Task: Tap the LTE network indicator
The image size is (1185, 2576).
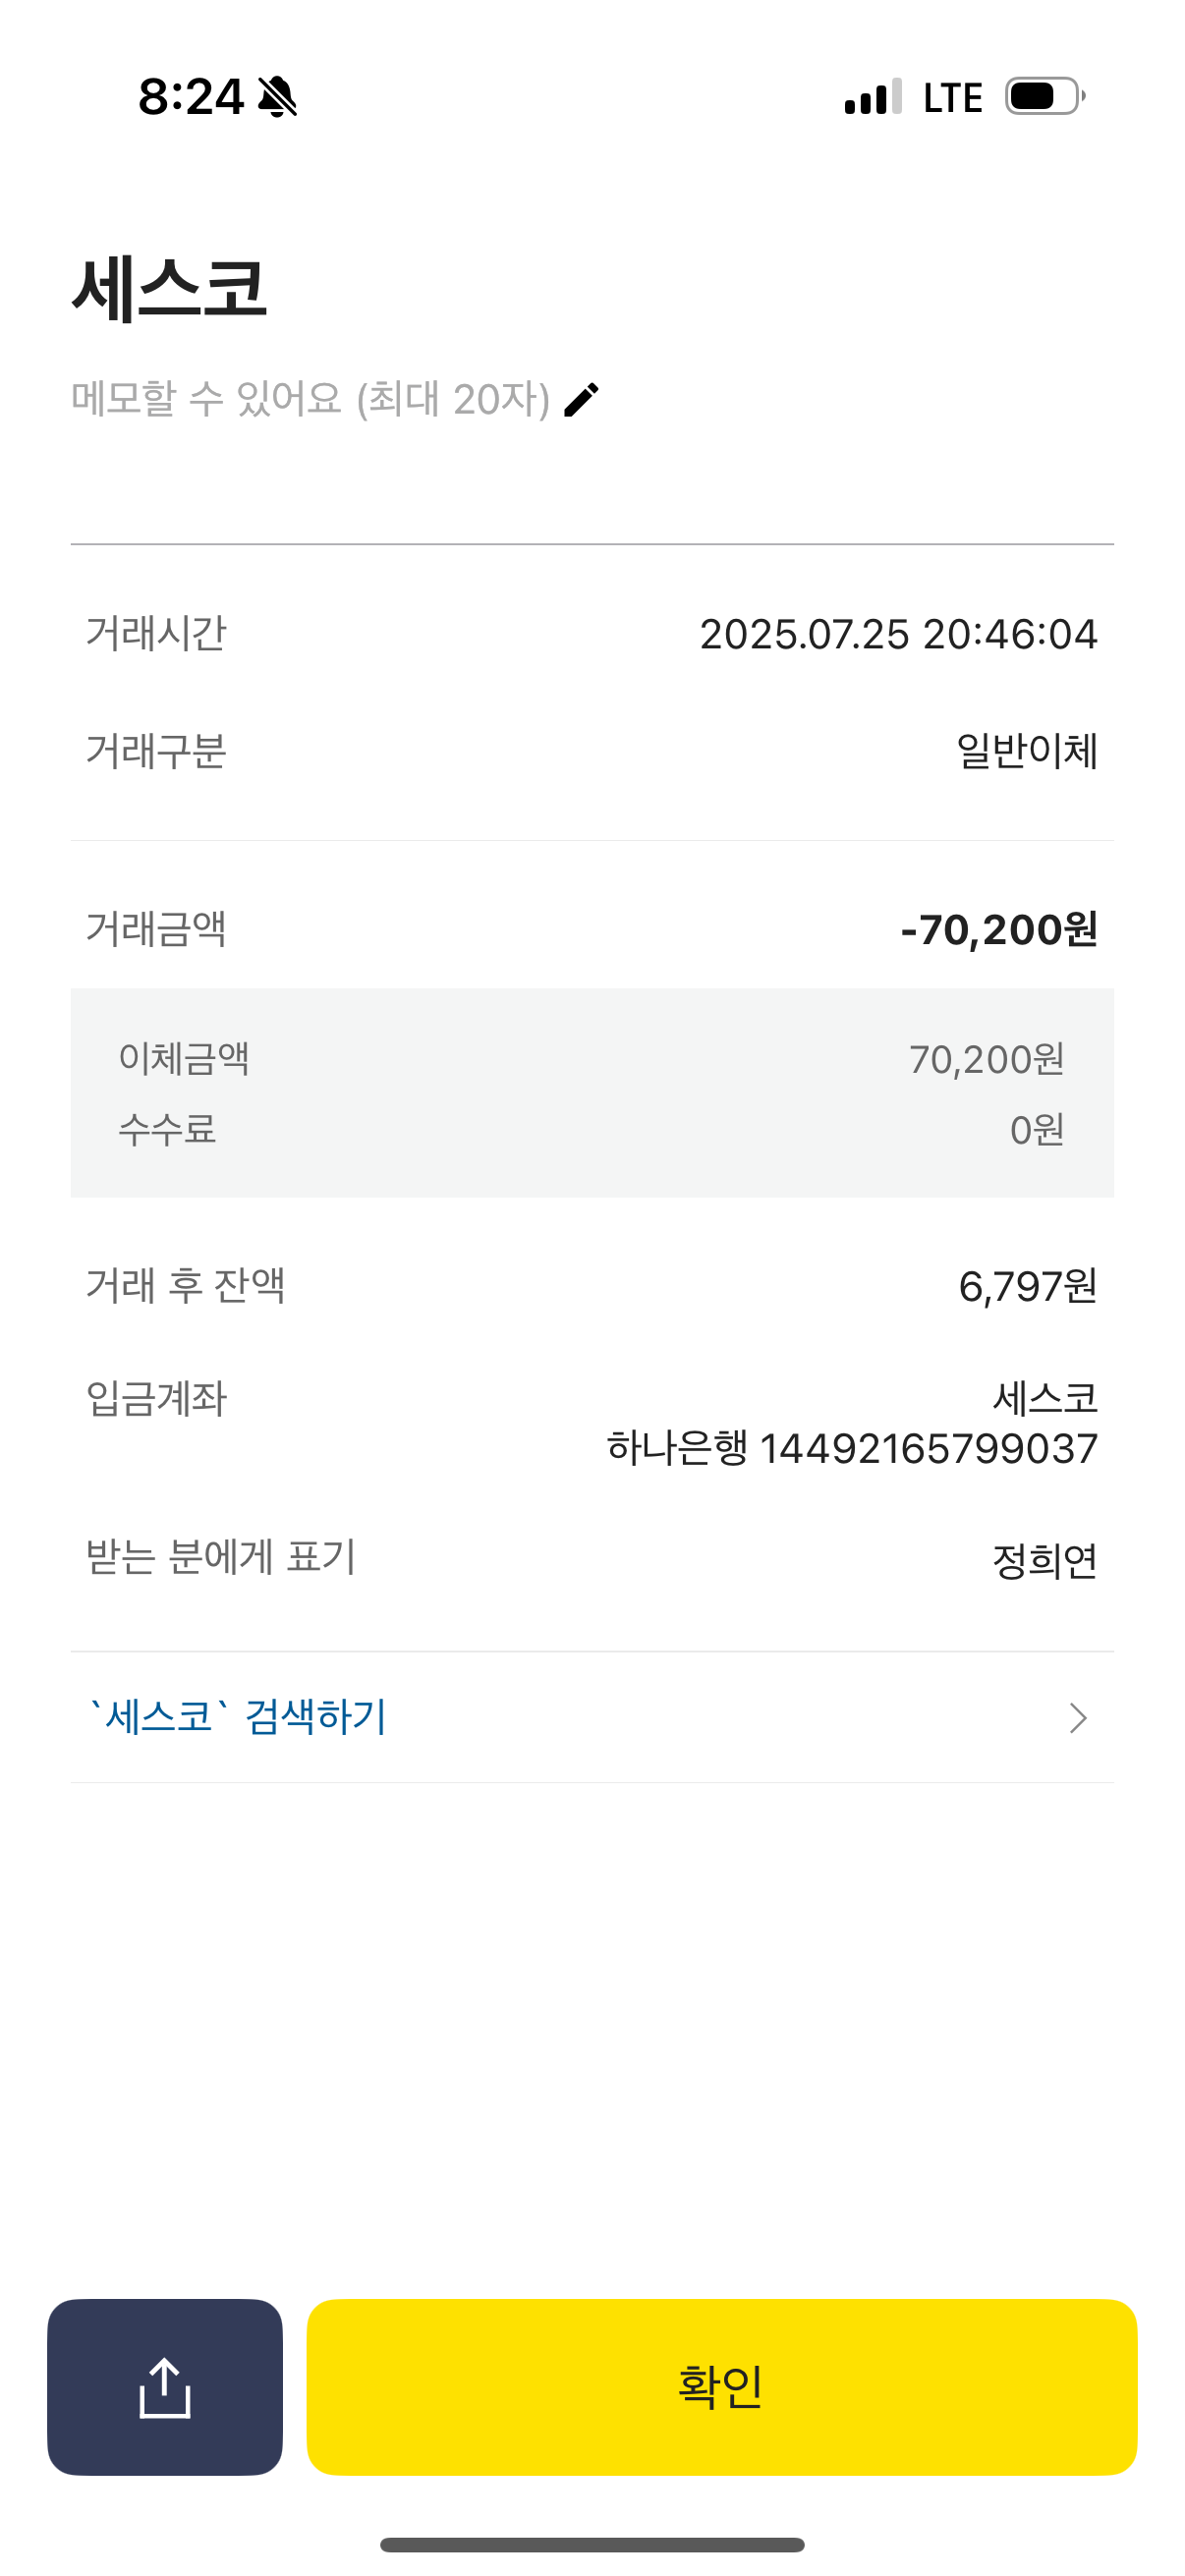Action: tap(952, 98)
